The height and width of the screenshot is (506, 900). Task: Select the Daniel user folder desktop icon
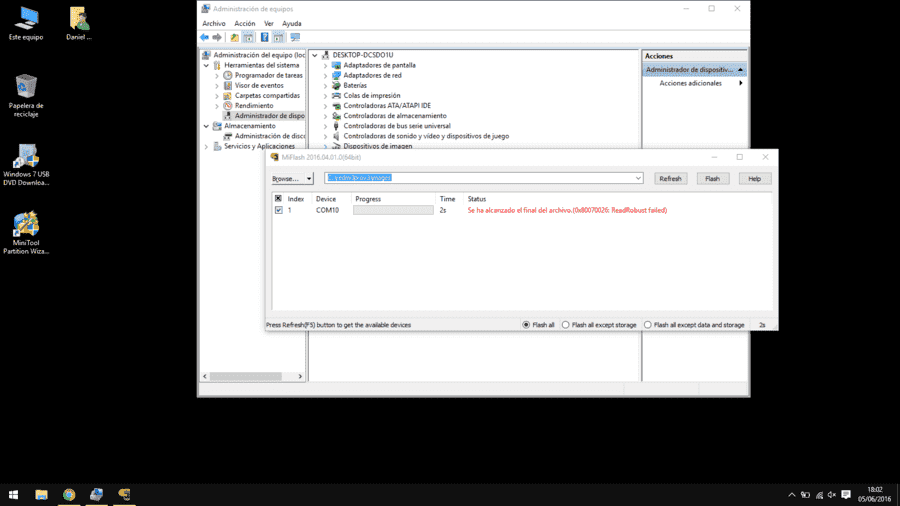tap(79, 24)
